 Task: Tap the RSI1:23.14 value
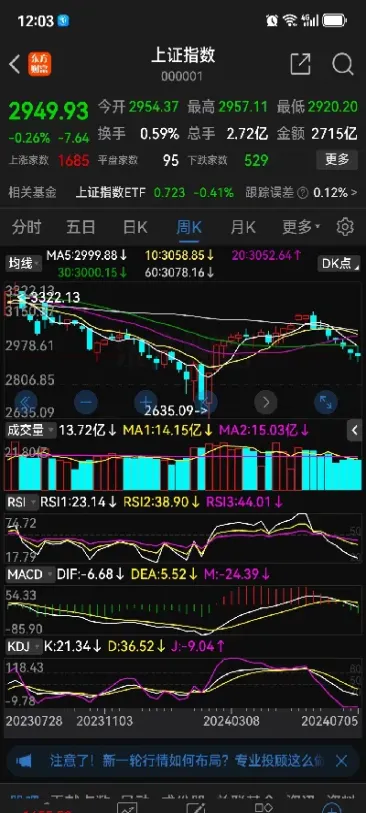79,502
